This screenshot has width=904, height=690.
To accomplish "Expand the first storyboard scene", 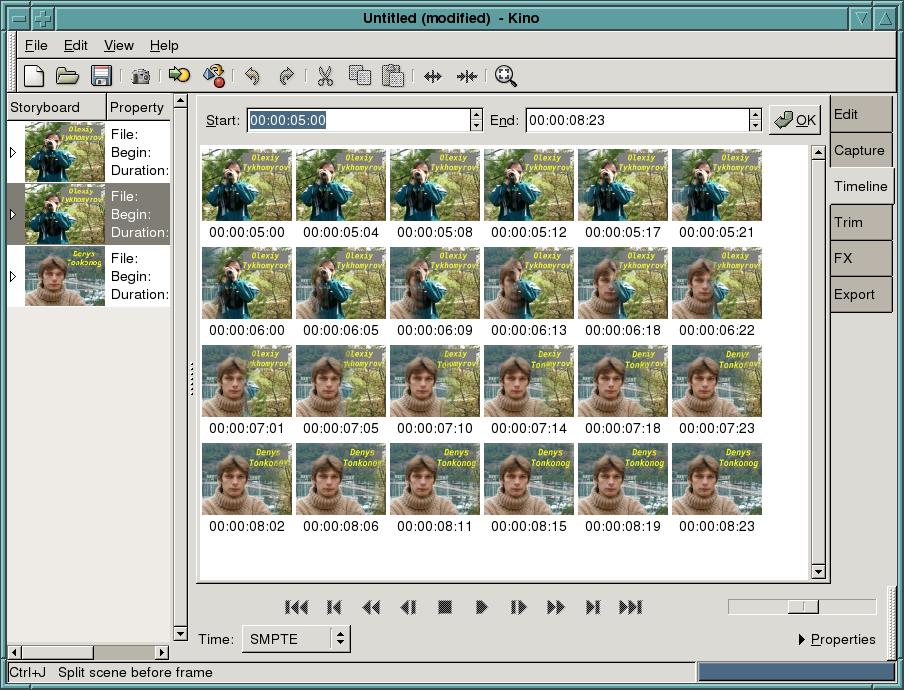I will (13, 152).
